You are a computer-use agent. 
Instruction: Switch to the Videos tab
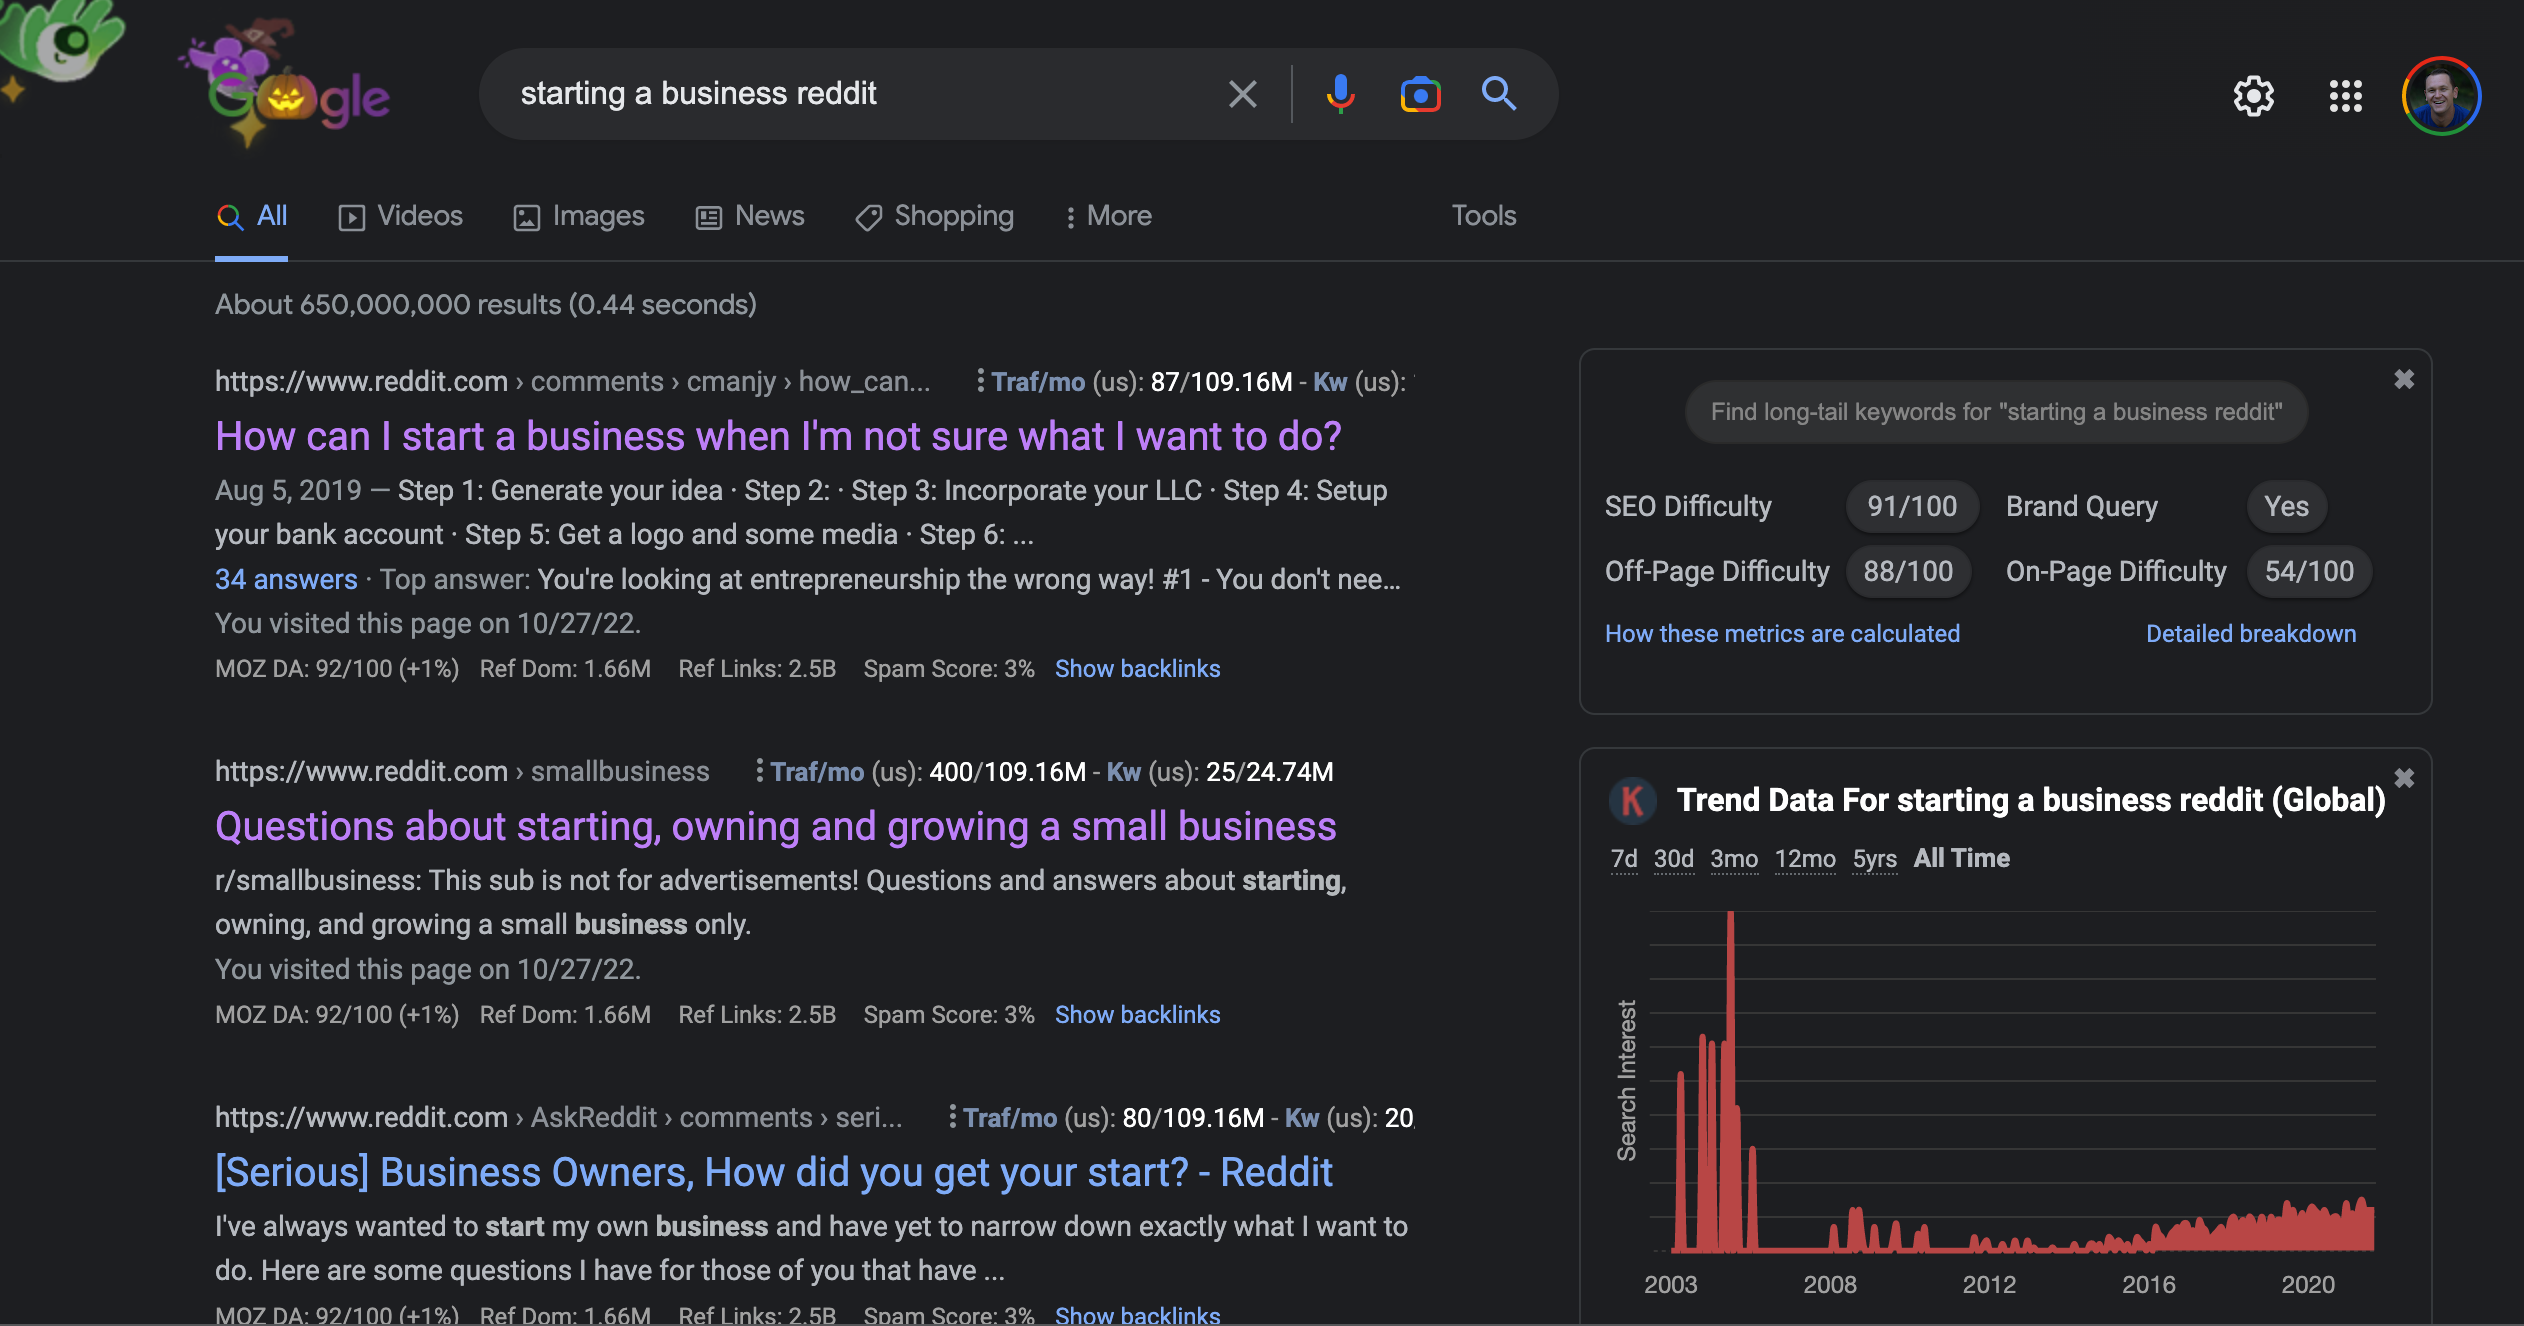click(x=401, y=216)
